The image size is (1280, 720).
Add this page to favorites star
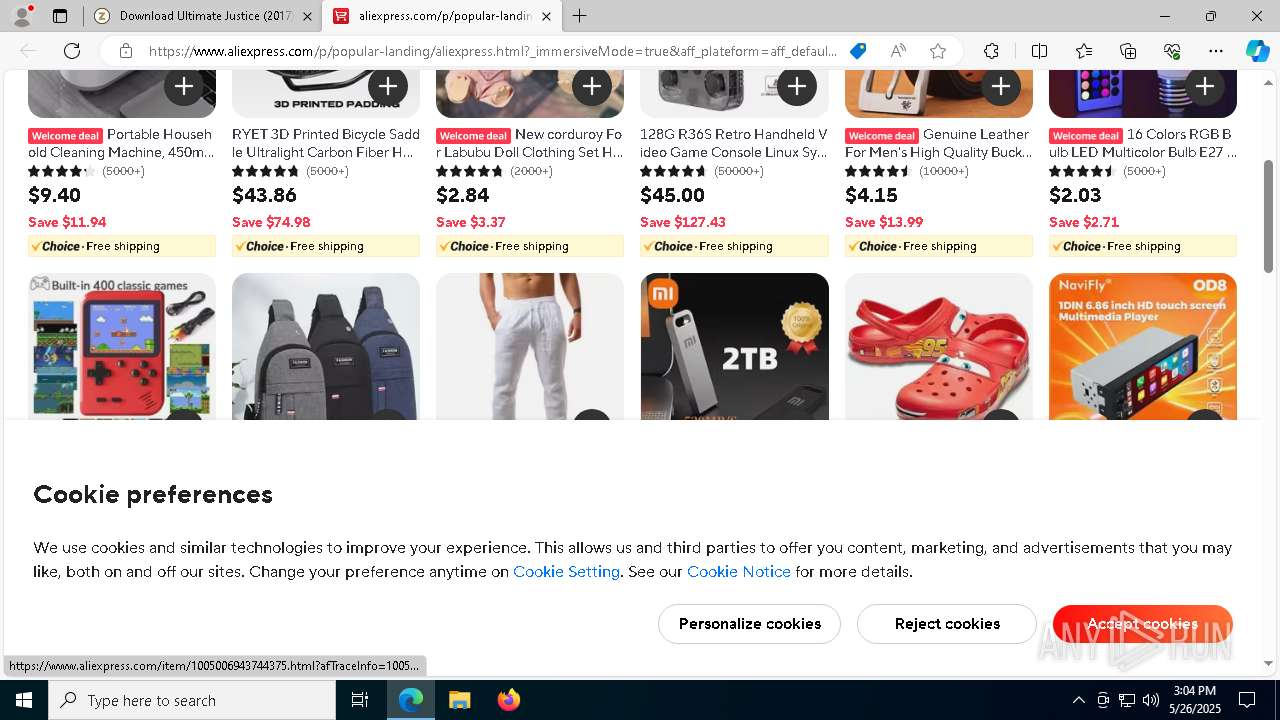point(937,51)
